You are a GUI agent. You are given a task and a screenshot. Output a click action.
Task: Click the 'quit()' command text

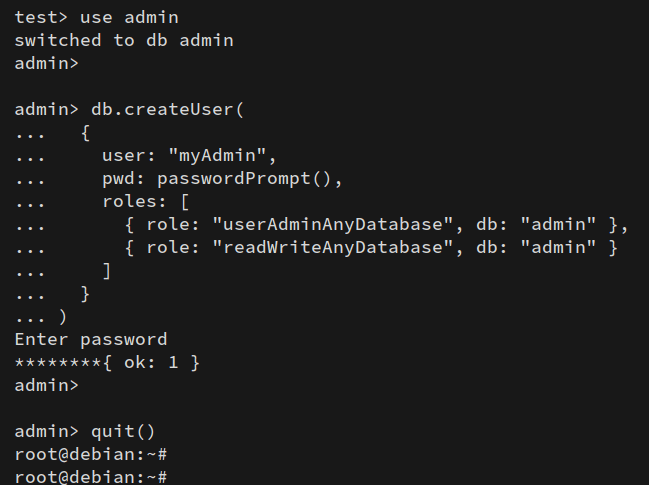tap(124, 432)
